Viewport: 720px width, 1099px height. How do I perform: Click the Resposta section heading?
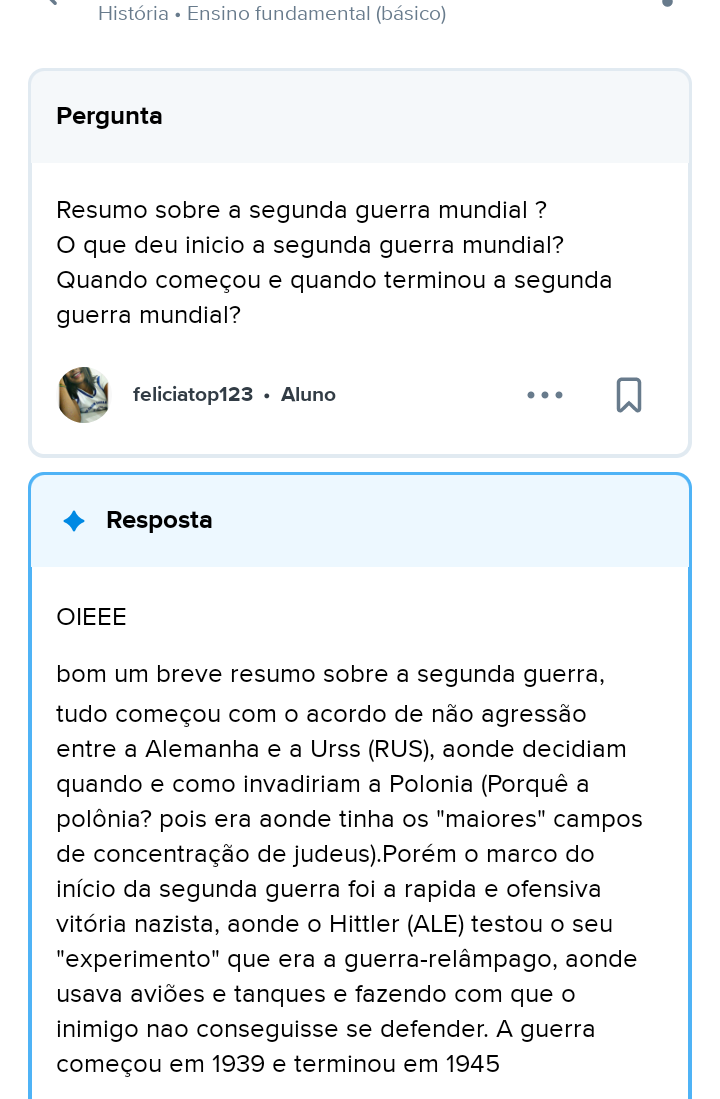coord(159,521)
